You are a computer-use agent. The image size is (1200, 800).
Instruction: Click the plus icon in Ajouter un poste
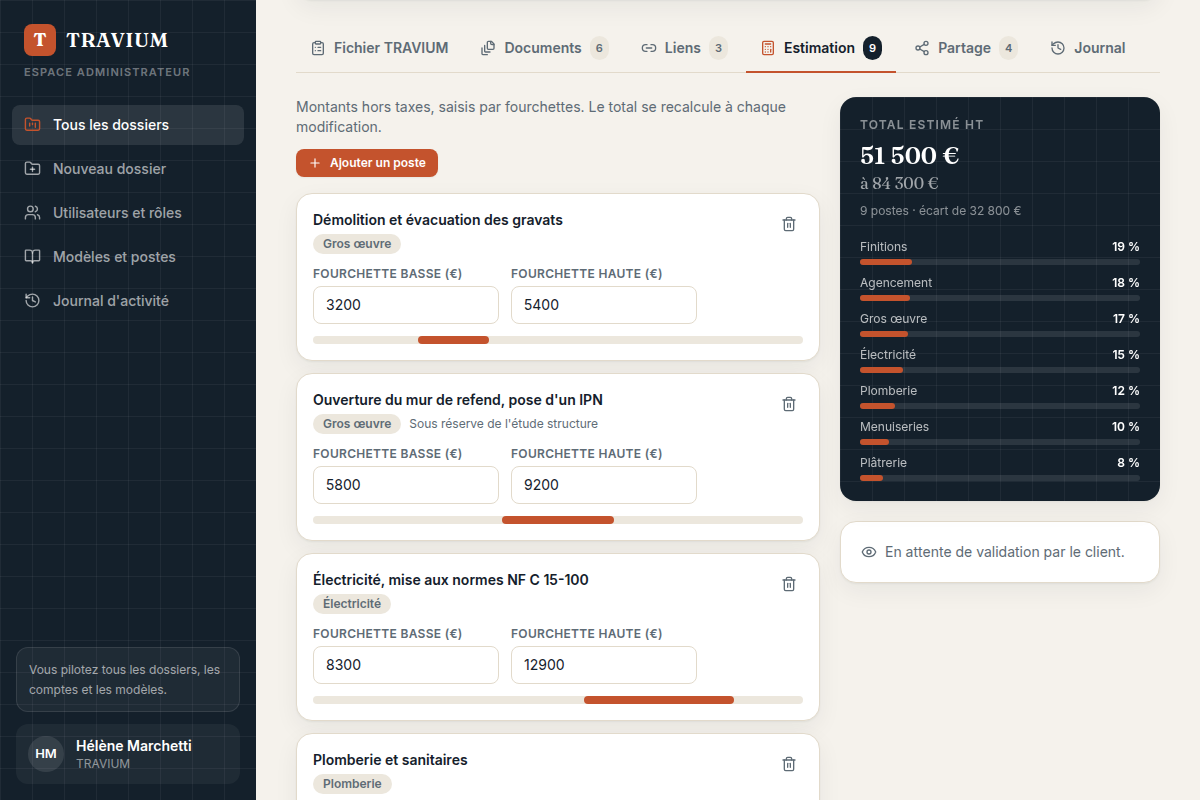point(315,163)
